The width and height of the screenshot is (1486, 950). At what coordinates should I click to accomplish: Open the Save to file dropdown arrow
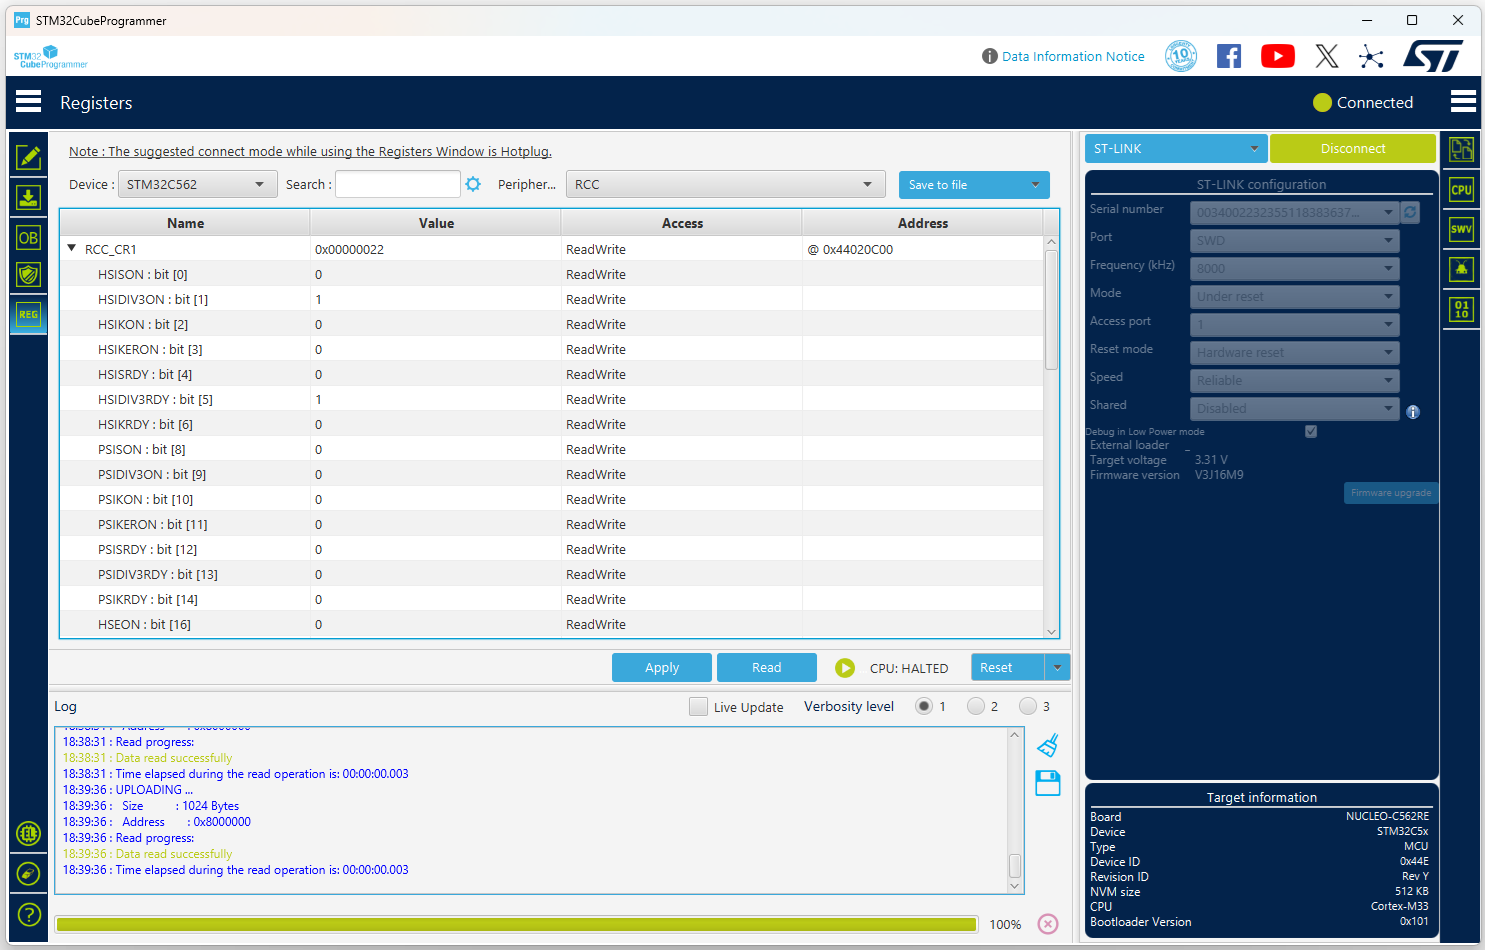click(x=1036, y=184)
